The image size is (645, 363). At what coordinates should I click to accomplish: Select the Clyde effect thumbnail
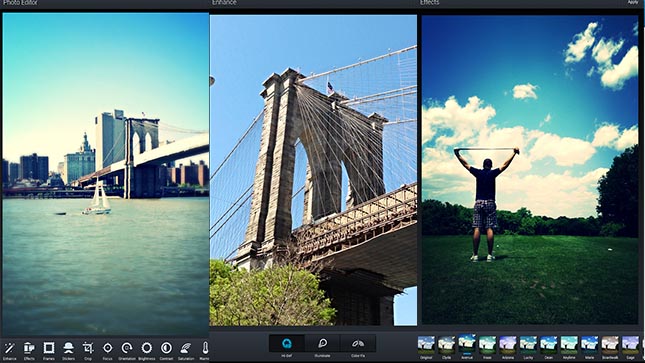(x=446, y=345)
